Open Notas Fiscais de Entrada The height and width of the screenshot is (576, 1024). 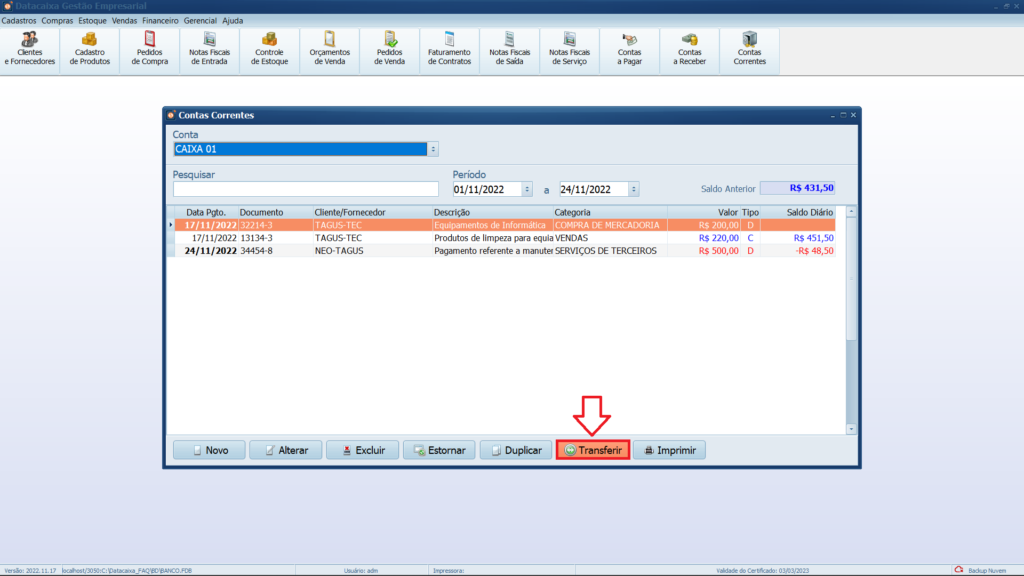coord(210,49)
